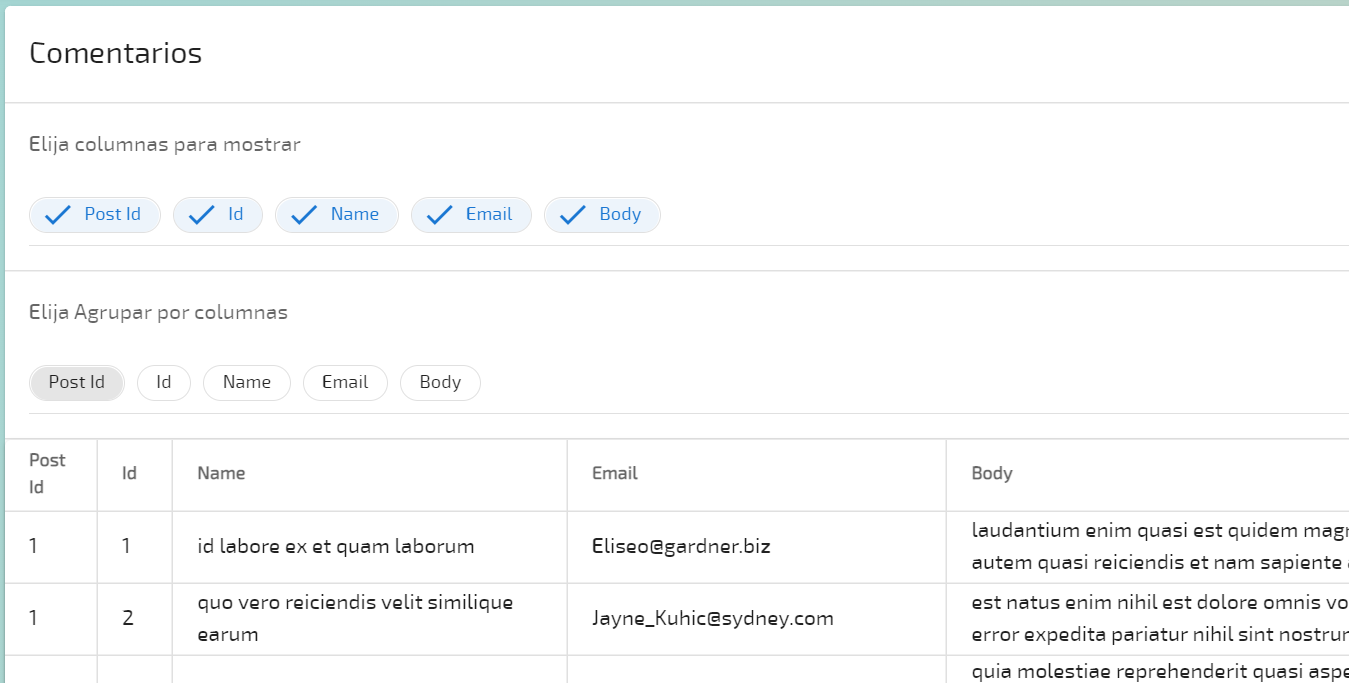
Task: Group rows by the Name chip
Action: pyautogui.click(x=247, y=383)
